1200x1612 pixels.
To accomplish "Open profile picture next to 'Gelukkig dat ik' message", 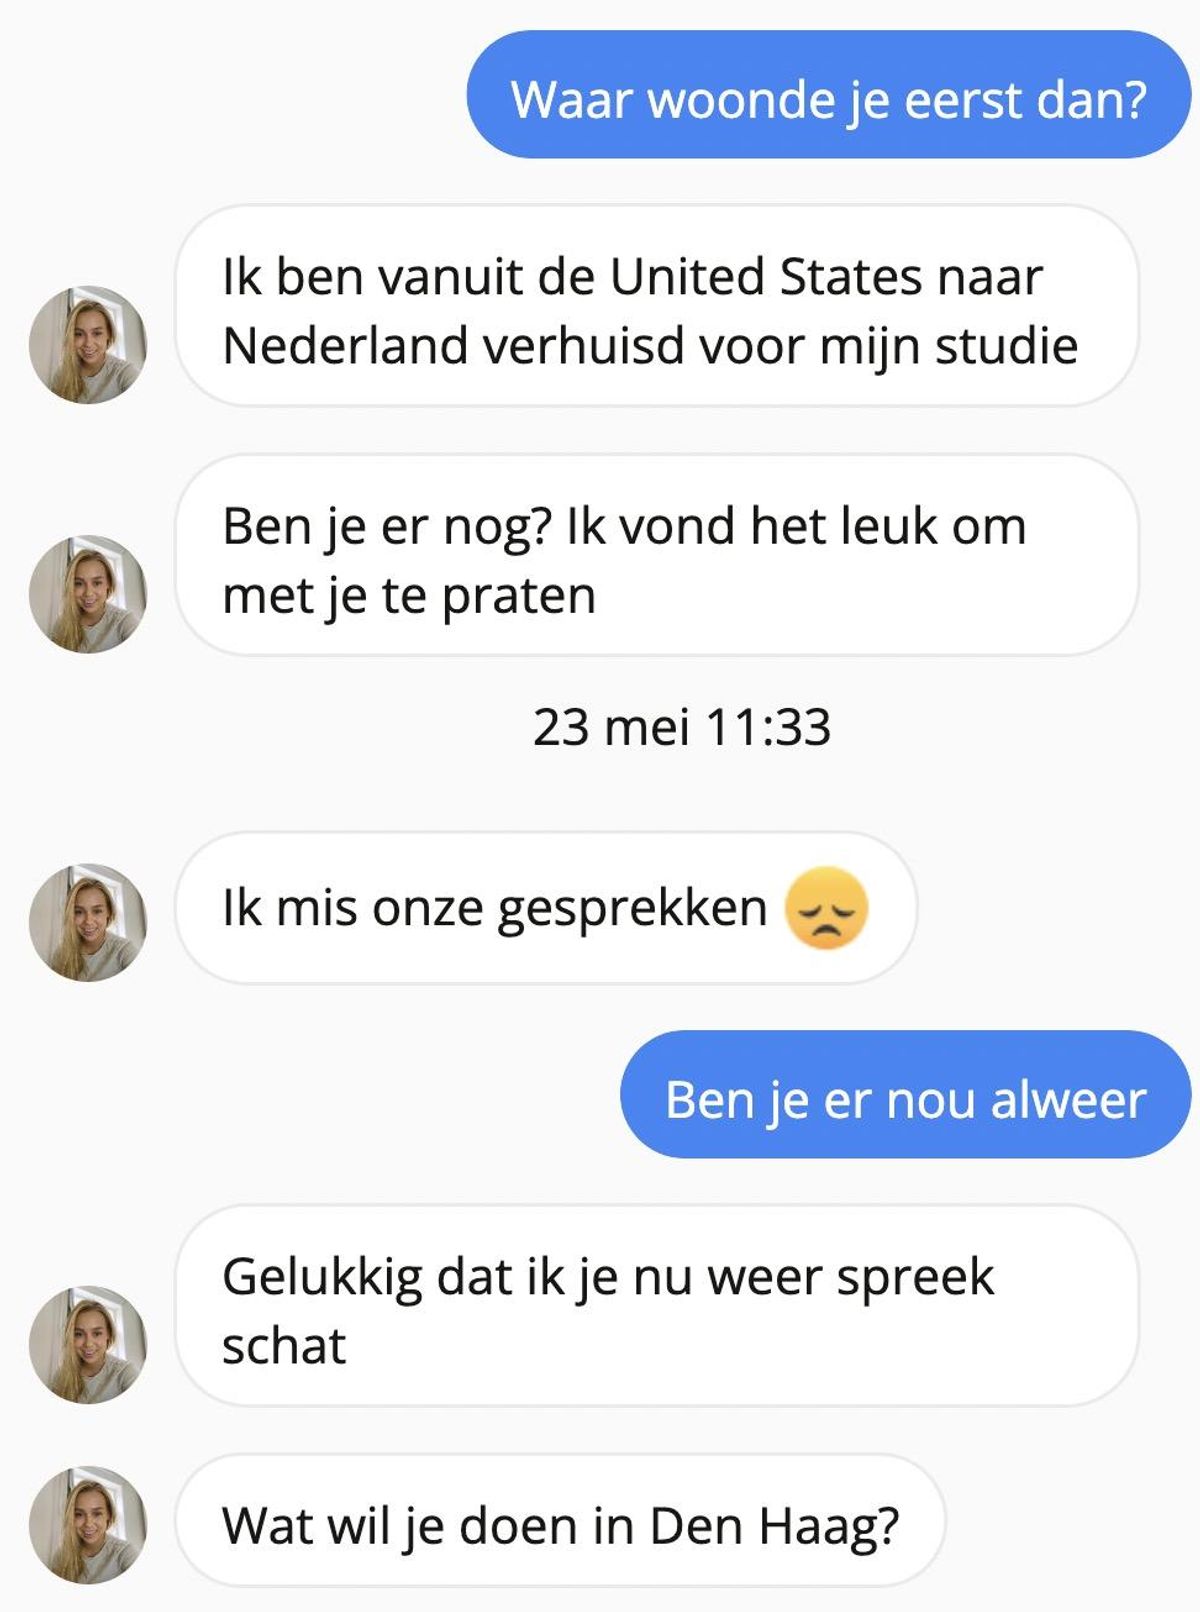I will point(88,1344).
